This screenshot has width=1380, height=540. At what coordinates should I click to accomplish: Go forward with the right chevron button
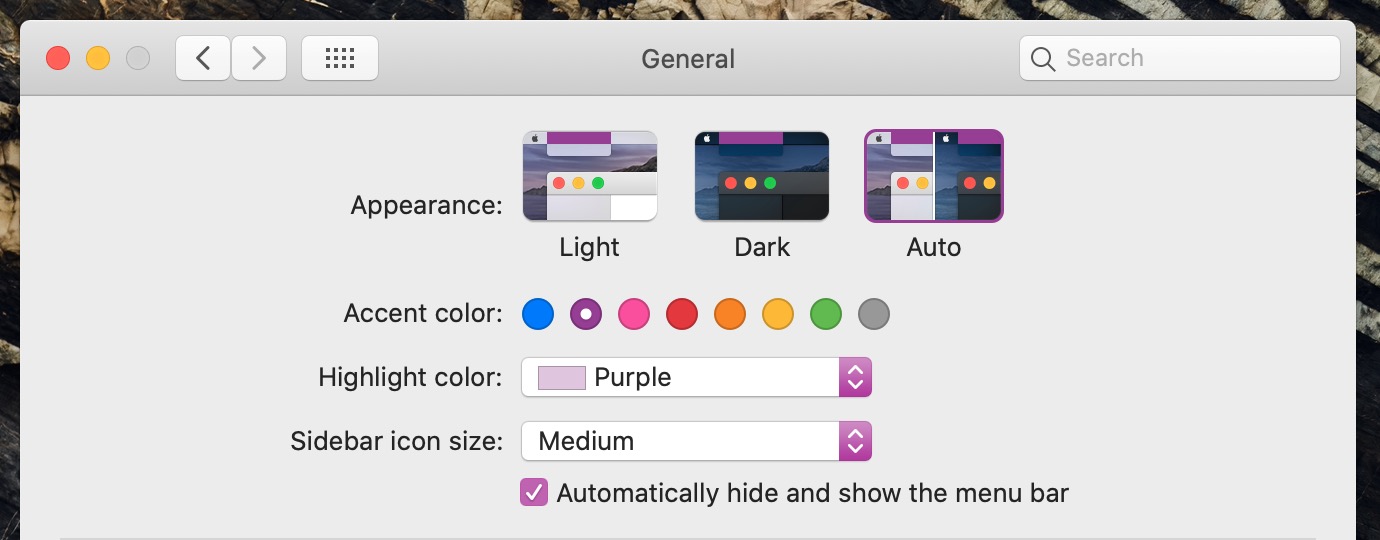point(259,58)
